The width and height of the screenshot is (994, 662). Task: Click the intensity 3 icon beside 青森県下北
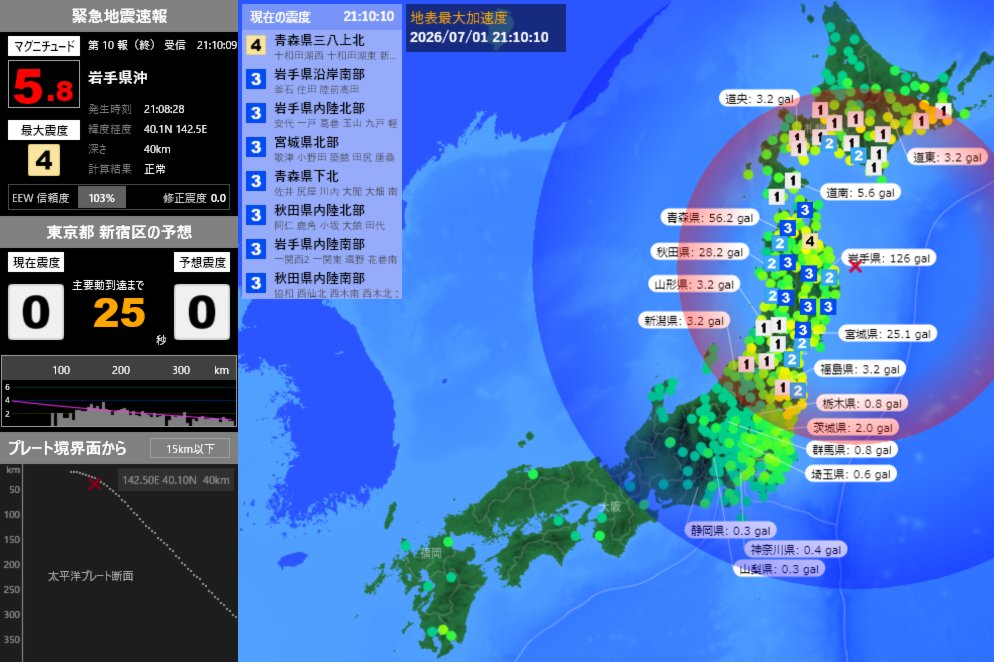click(256, 181)
